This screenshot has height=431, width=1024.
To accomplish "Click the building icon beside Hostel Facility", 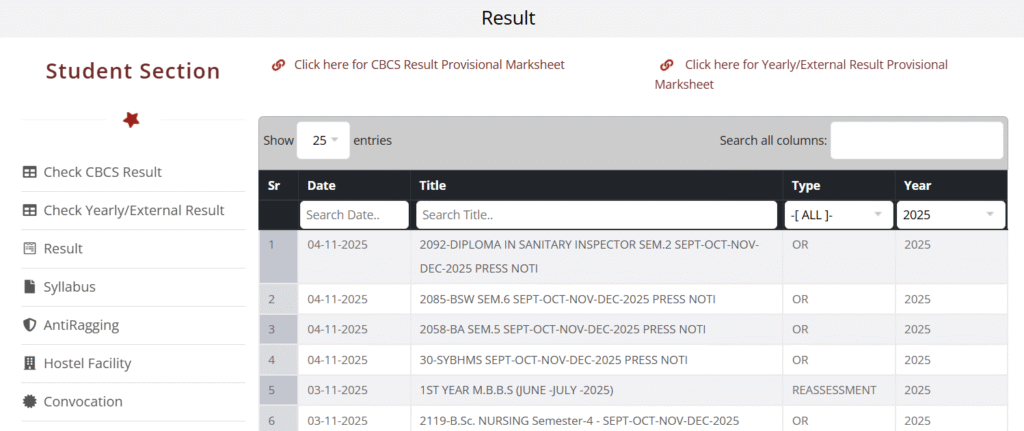I will click(30, 364).
